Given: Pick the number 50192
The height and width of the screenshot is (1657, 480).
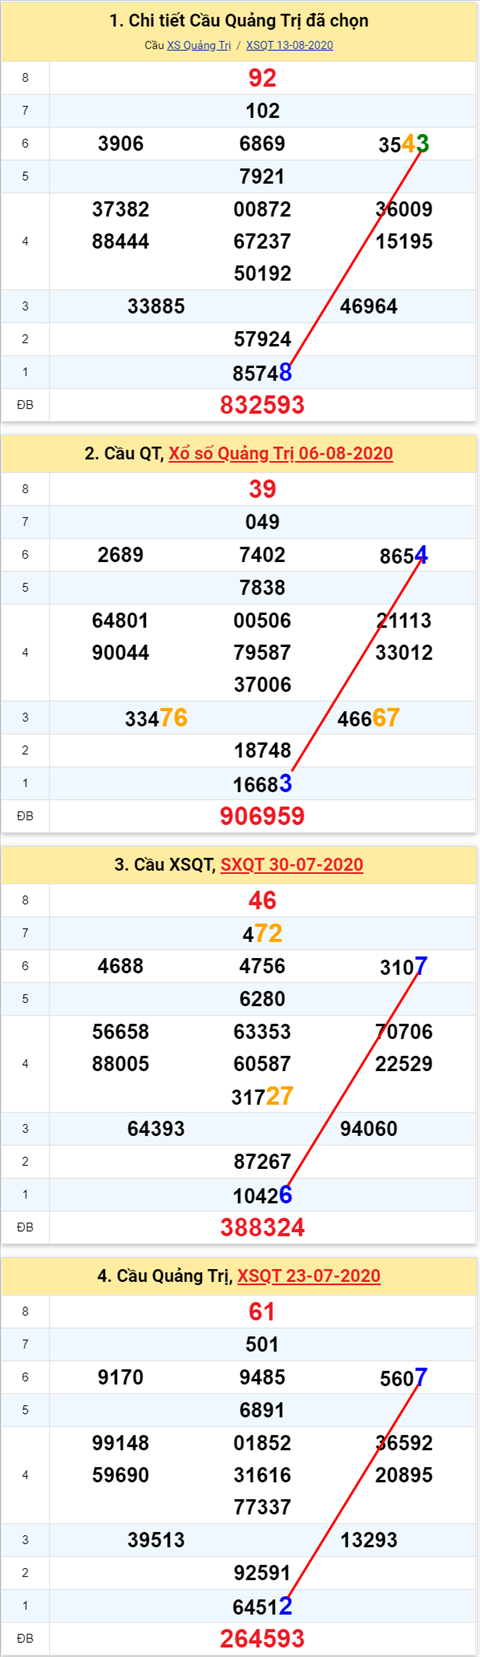Looking at the screenshot, I should point(262,273).
